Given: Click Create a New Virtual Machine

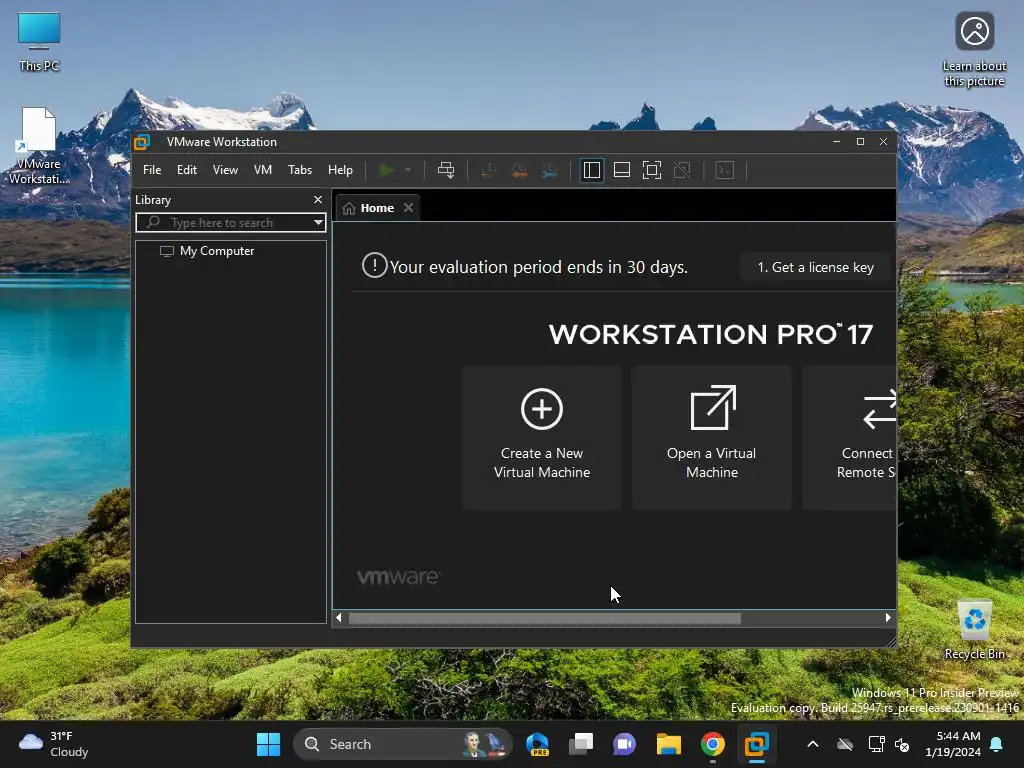Looking at the screenshot, I should (541, 438).
